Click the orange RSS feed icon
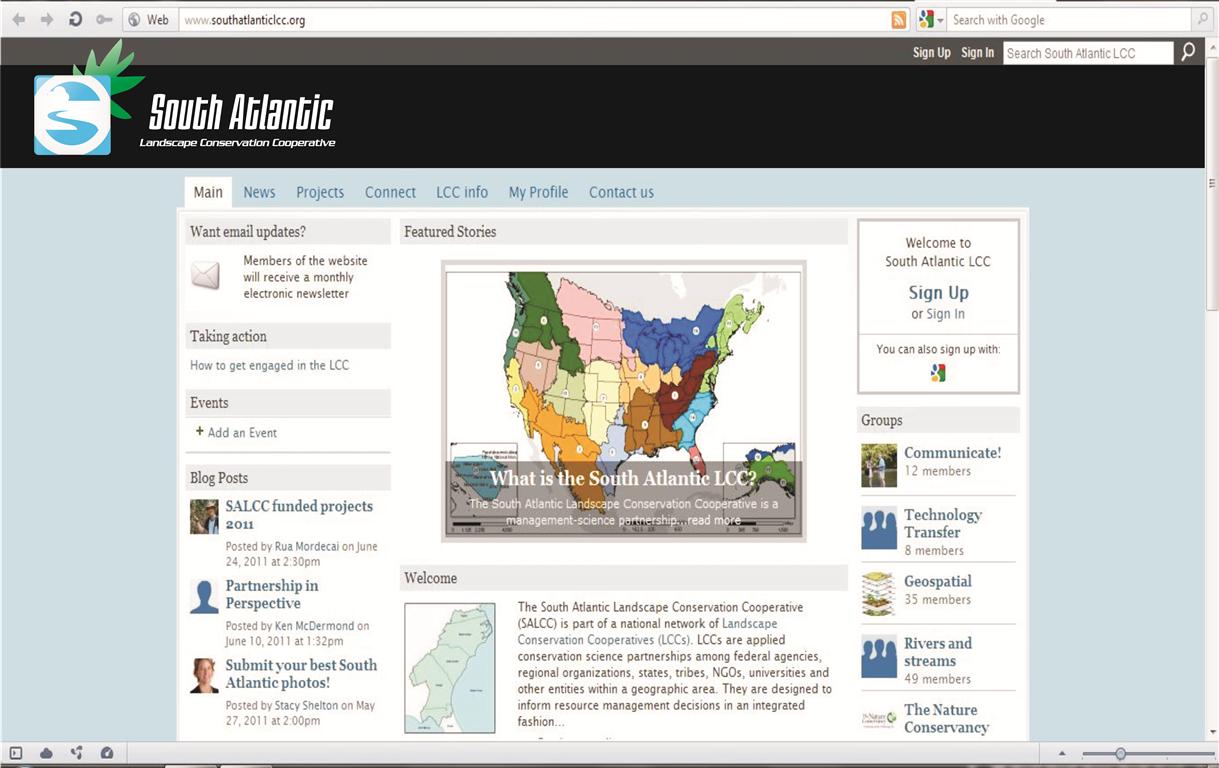The image size is (1219, 768). coord(899,19)
